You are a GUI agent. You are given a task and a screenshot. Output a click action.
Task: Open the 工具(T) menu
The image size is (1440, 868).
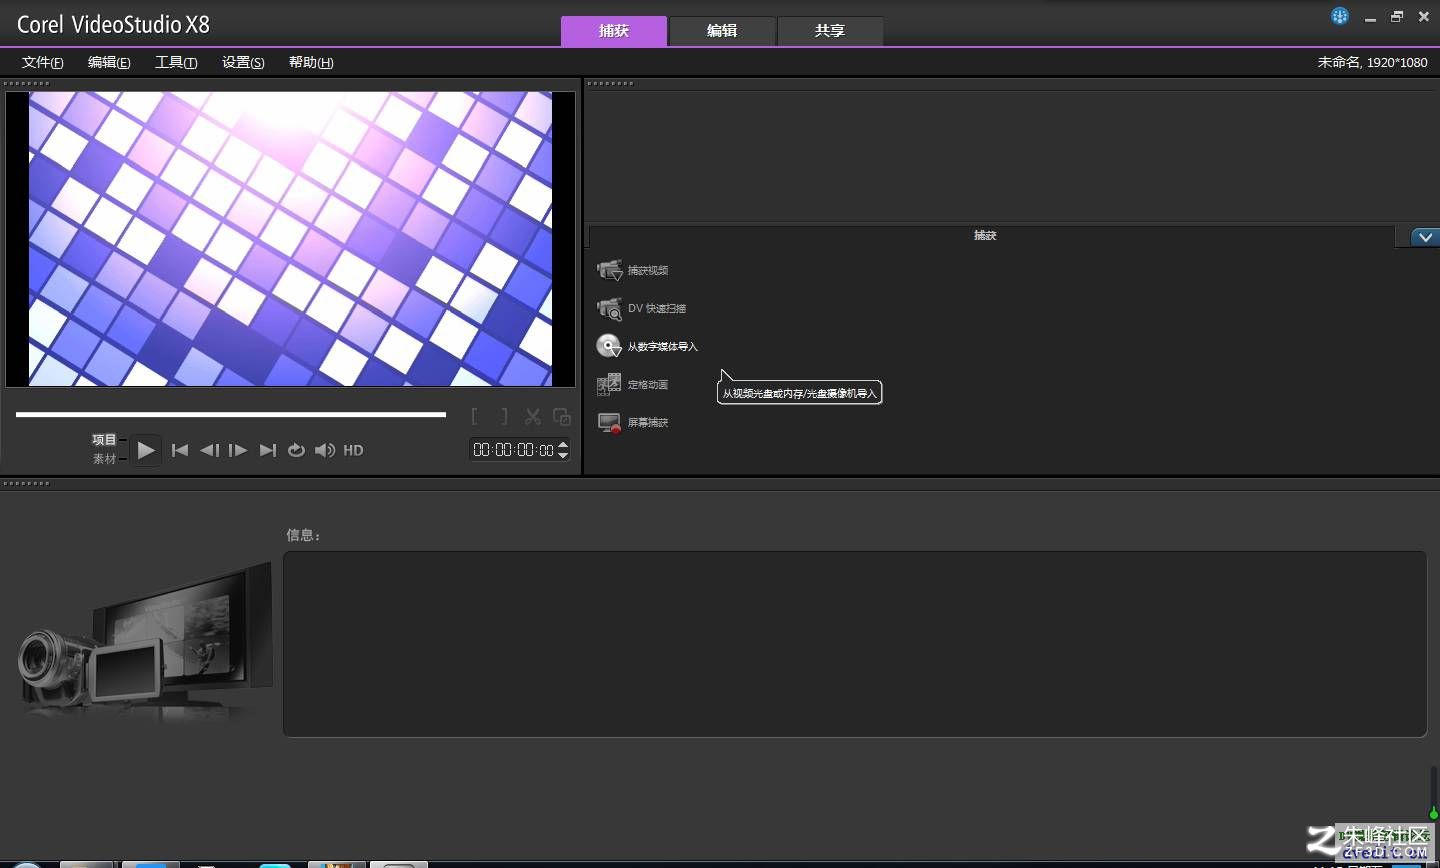(x=176, y=62)
